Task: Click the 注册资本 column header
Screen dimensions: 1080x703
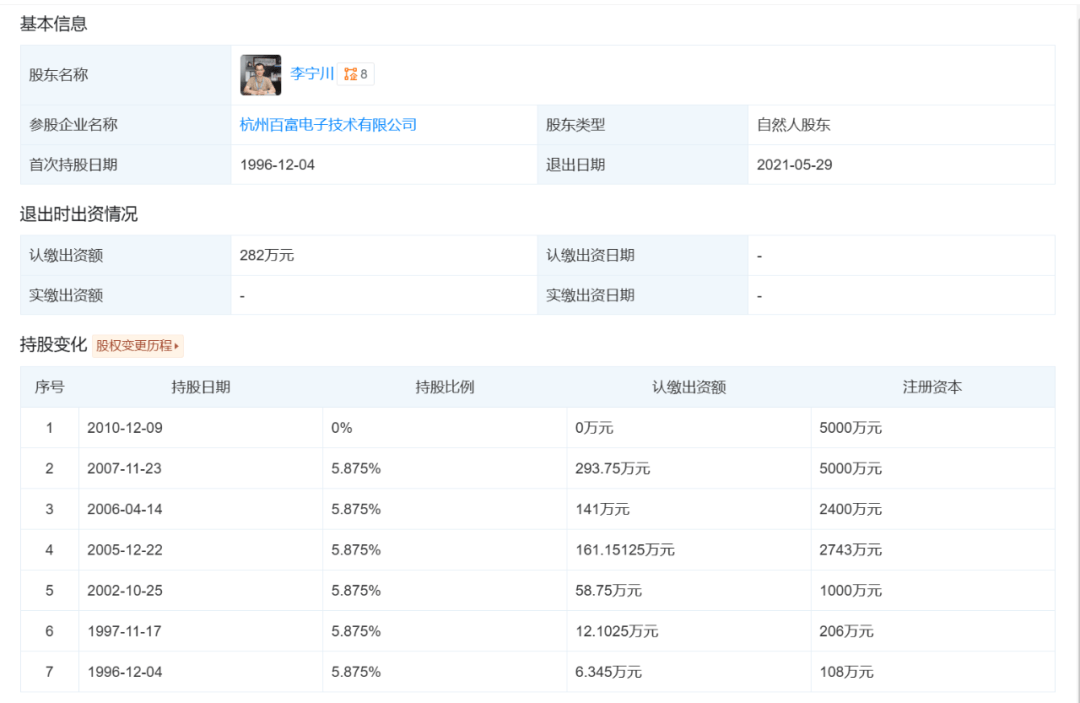Action: pyautogui.click(x=932, y=387)
